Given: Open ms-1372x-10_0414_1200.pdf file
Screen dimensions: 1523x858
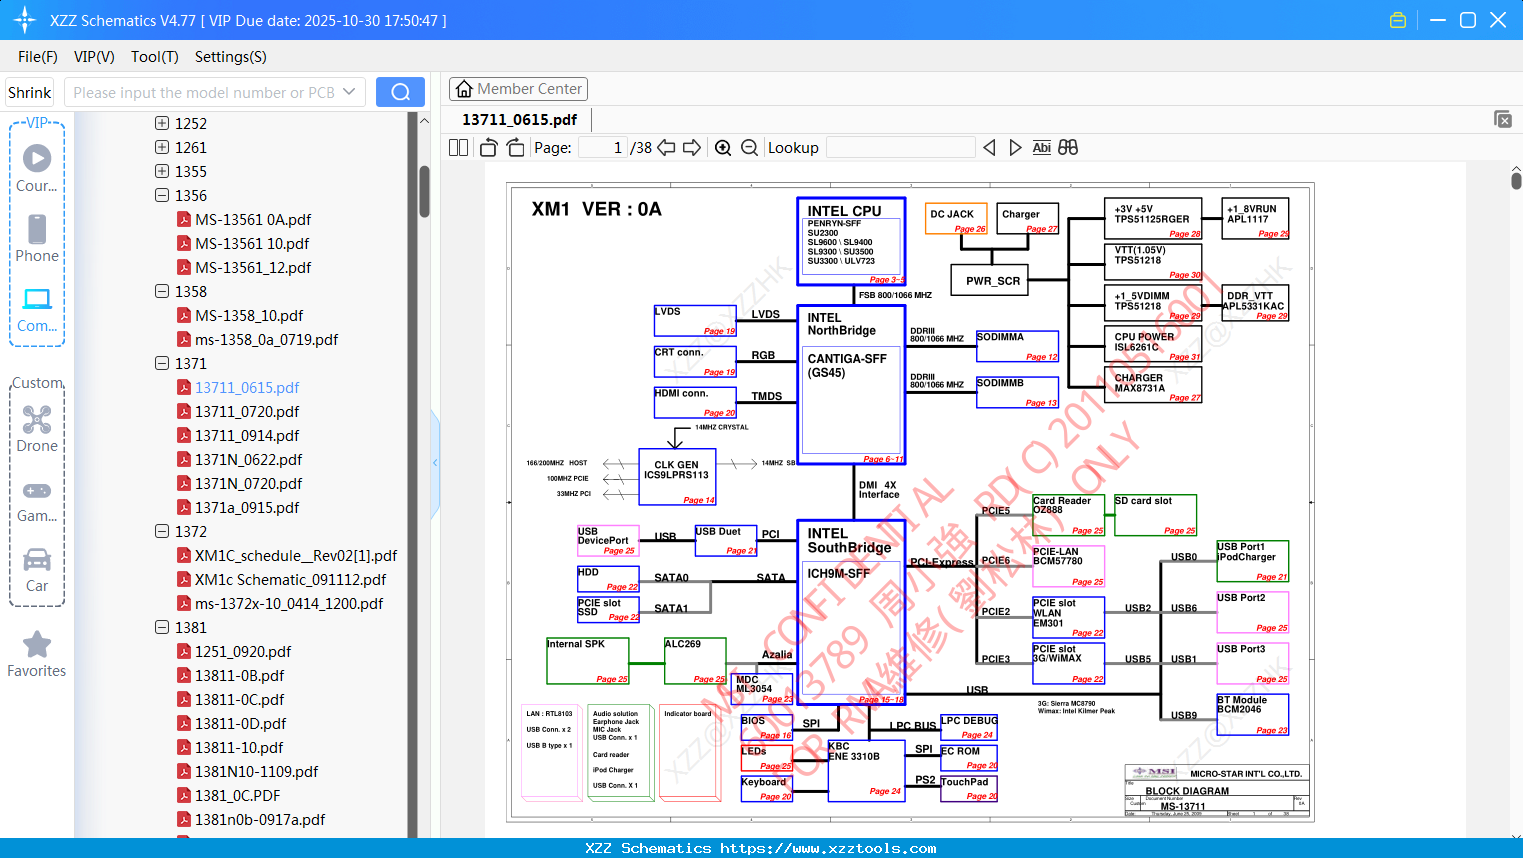Looking at the screenshot, I should (x=289, y=603).
